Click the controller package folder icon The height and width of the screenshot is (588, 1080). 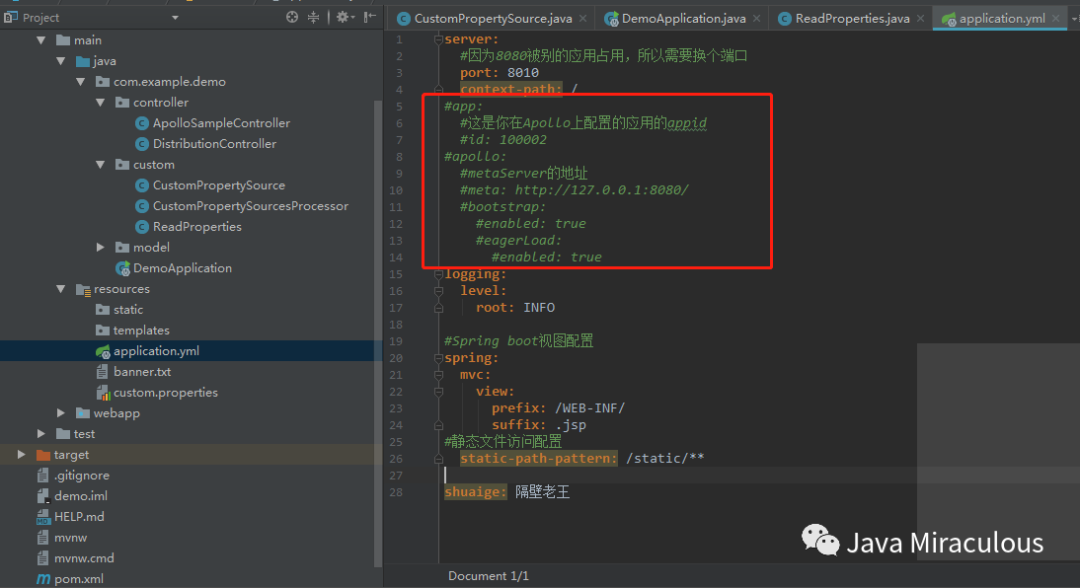[123, 102]
